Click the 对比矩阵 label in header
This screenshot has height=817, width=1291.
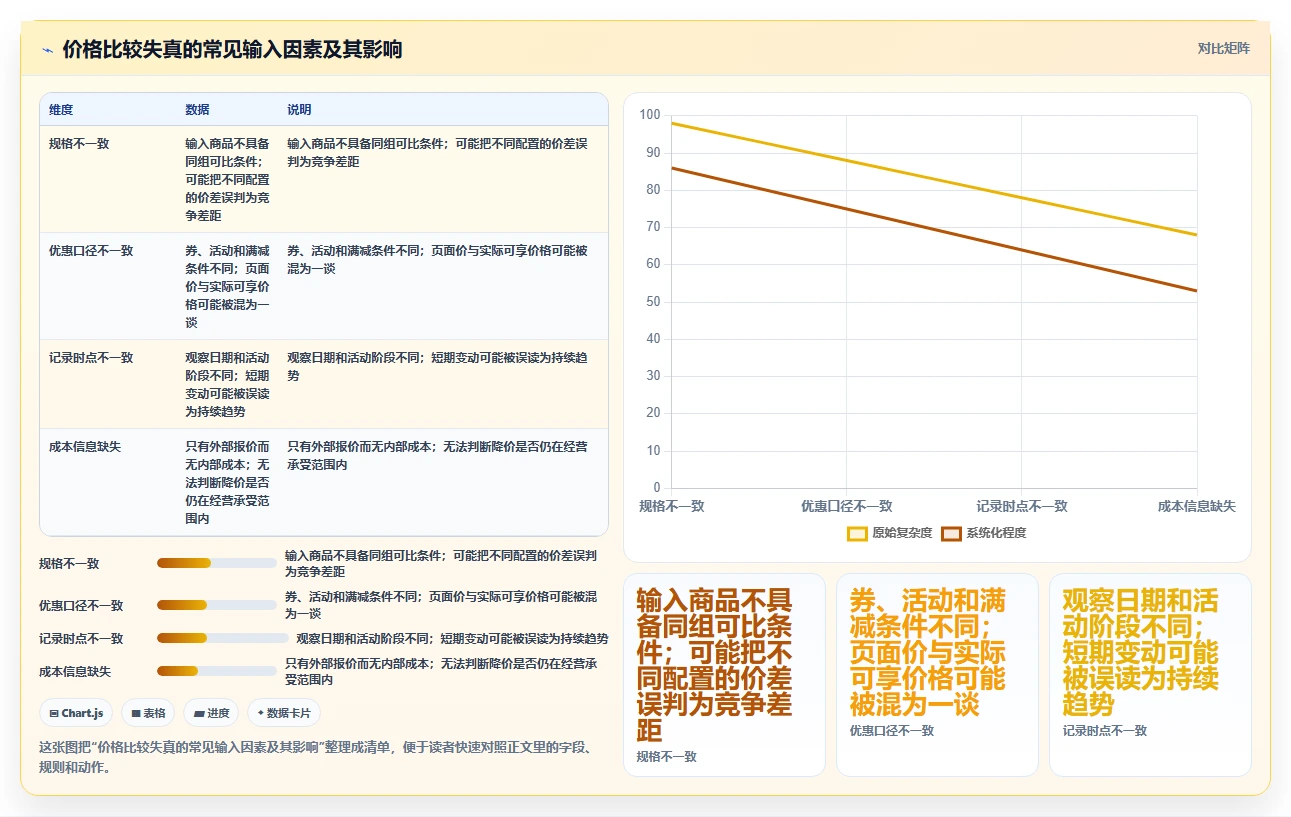pyautogui.click(x=1224, y=48)
